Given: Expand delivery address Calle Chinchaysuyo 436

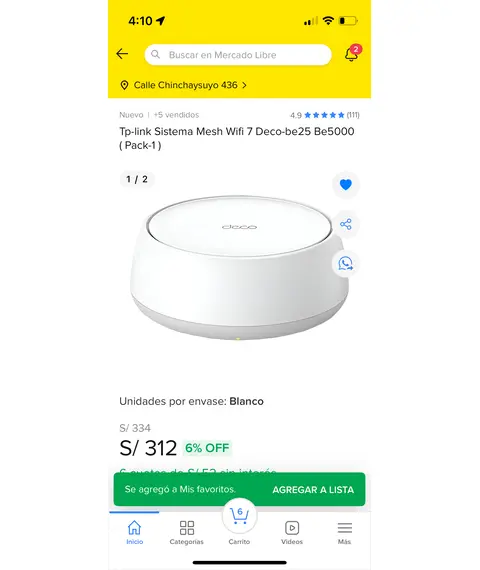Looking at the screenshot, I should (x=184, y=85).
